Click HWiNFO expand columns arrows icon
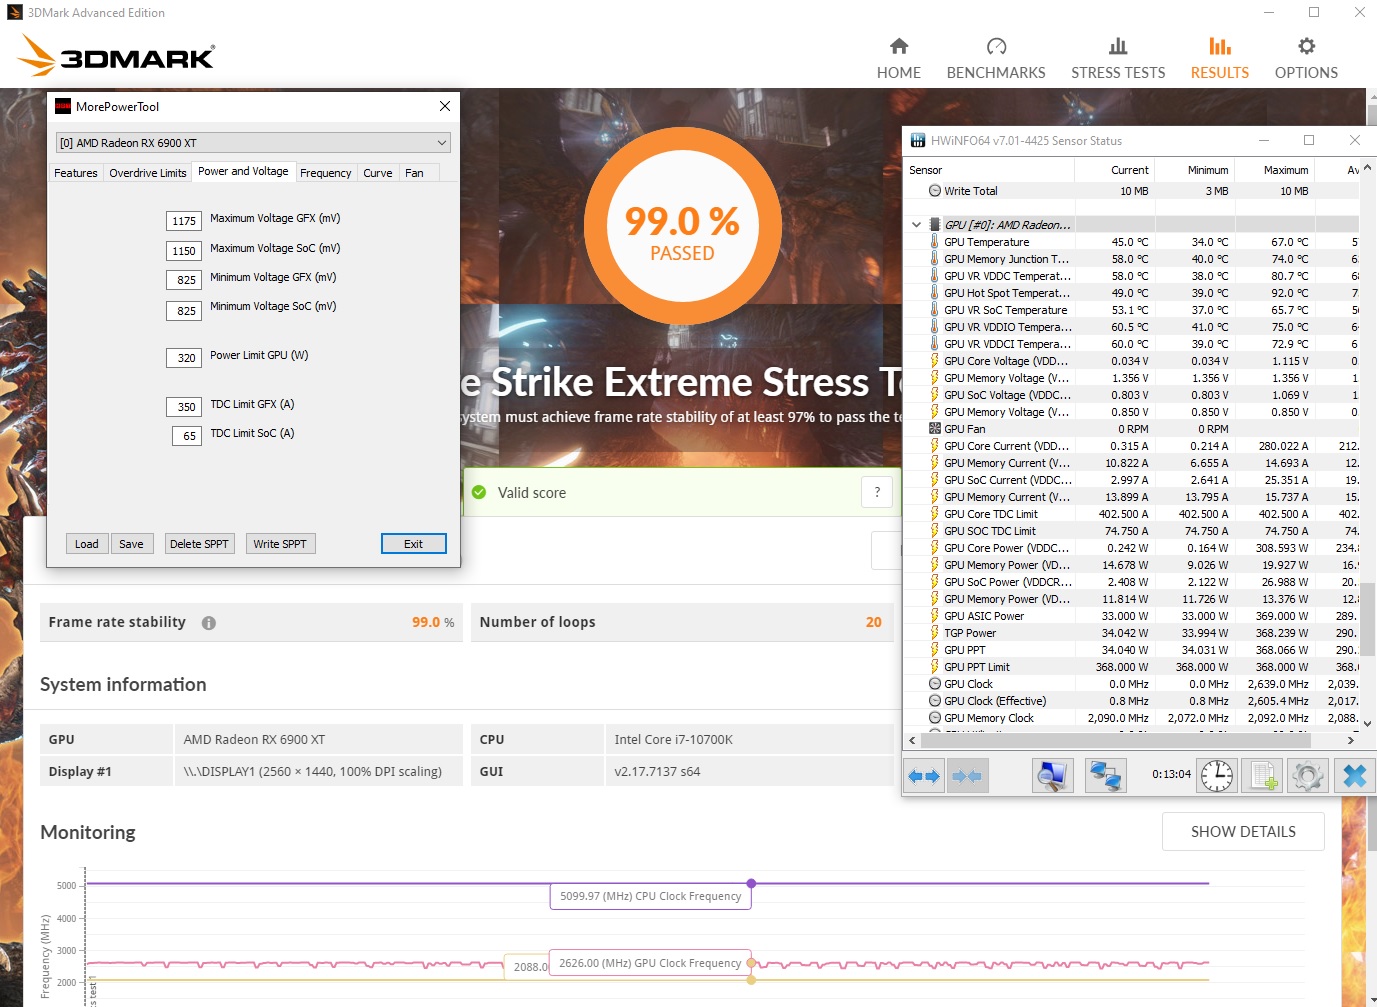 (924, 776)
